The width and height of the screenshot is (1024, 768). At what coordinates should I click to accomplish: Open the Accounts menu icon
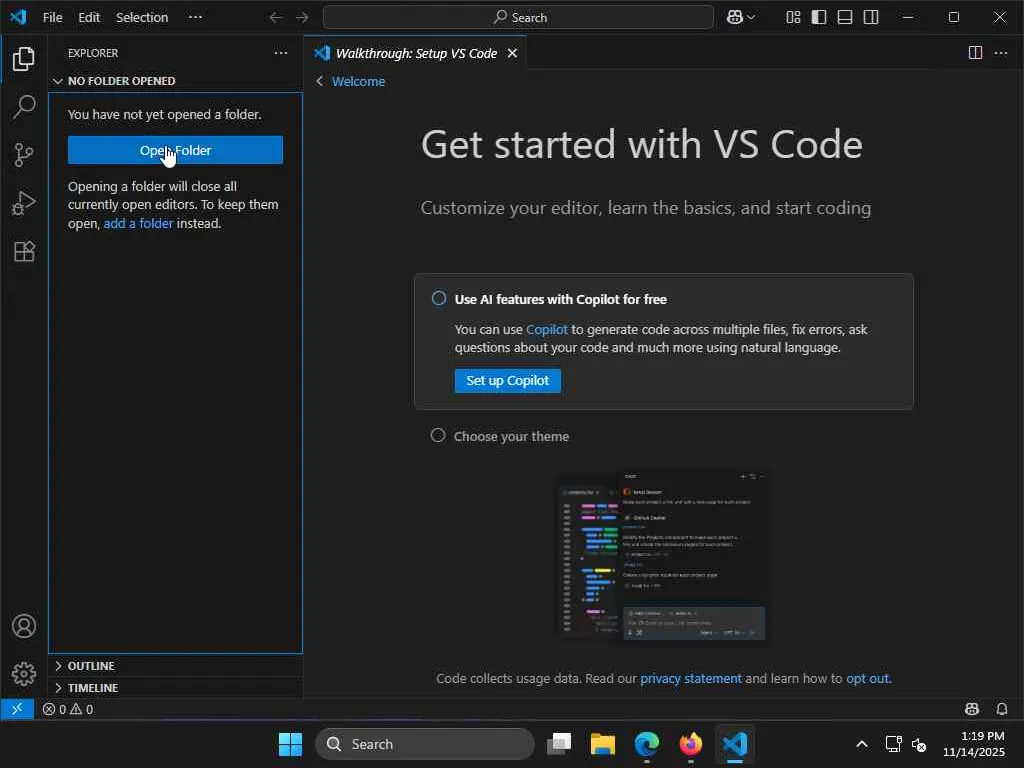coord(24,626)
